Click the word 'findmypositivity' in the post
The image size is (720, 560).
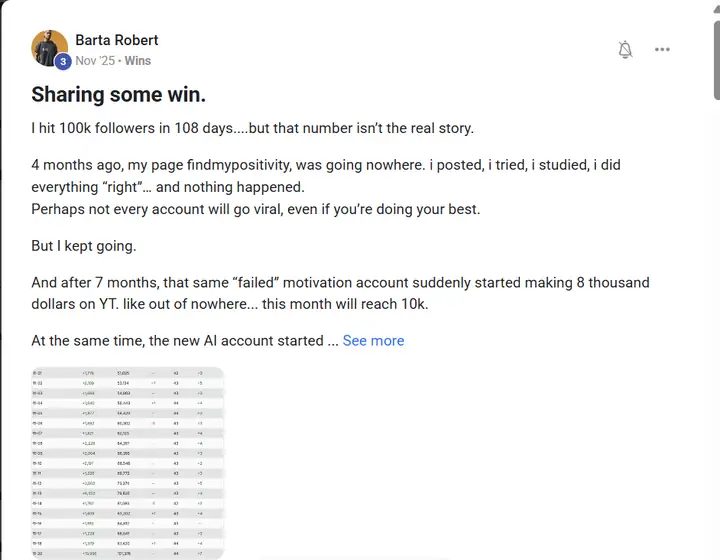point(239,165)
